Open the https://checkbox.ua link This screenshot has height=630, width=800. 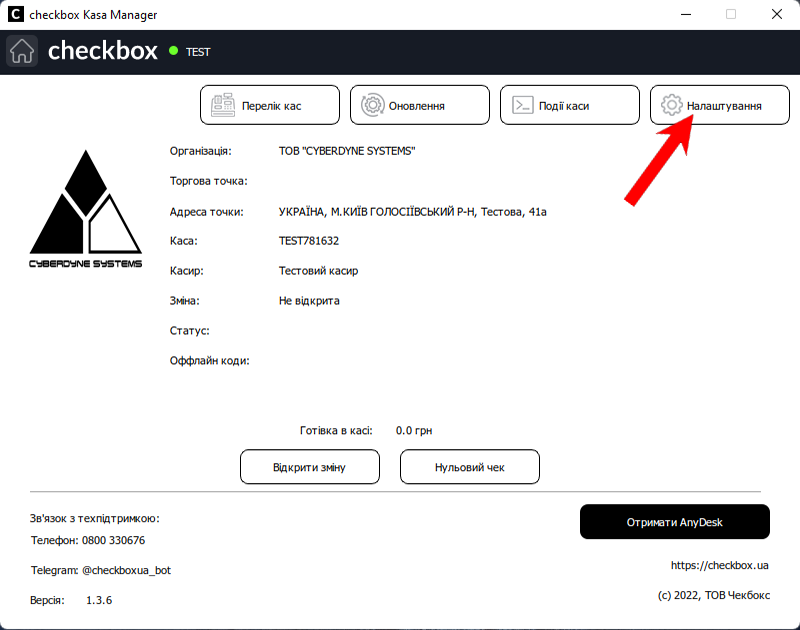[x=719, y=565]
